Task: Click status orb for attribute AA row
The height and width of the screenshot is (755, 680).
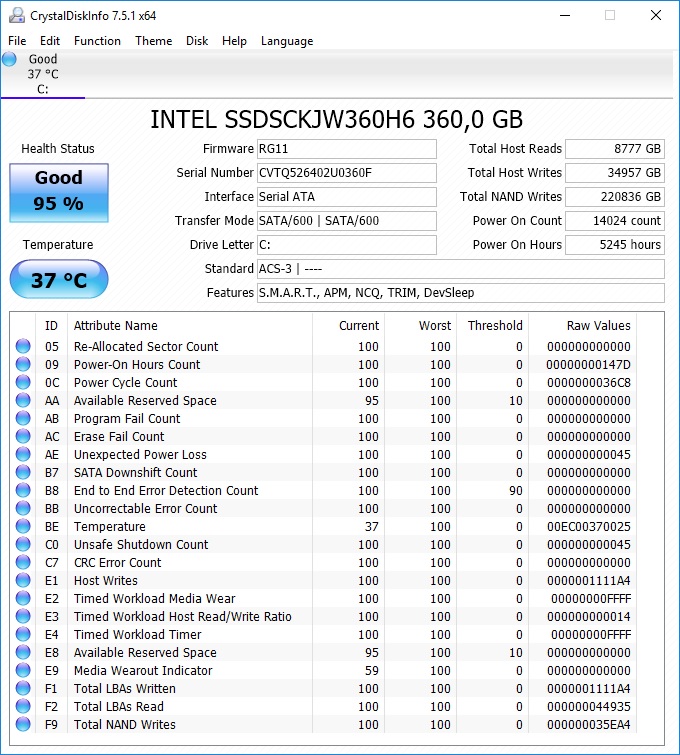Action: coord(23,400)
